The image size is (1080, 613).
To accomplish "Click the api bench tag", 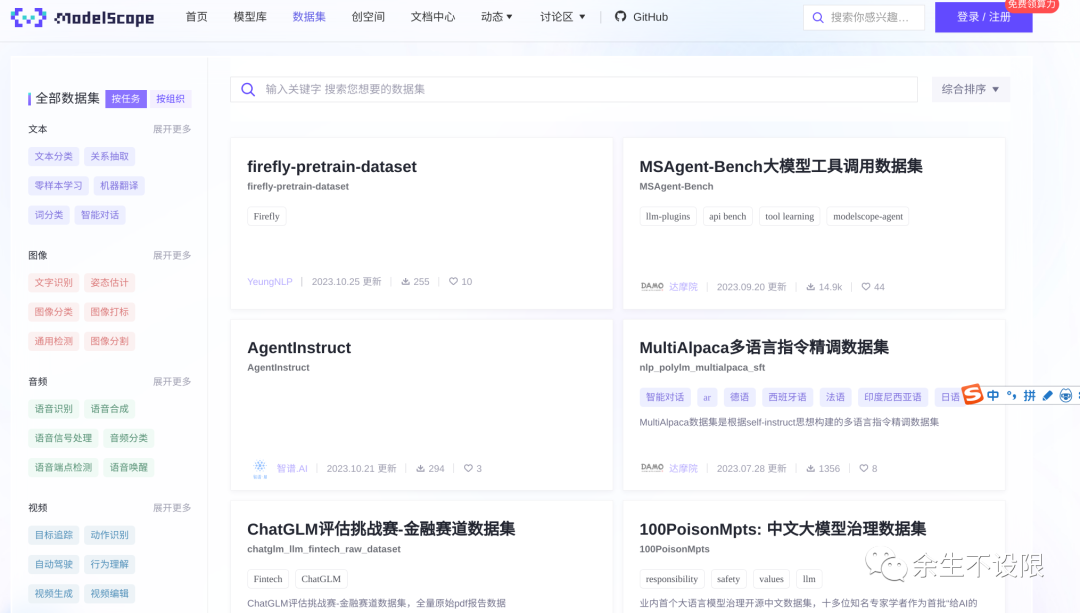I will (727, 216).
